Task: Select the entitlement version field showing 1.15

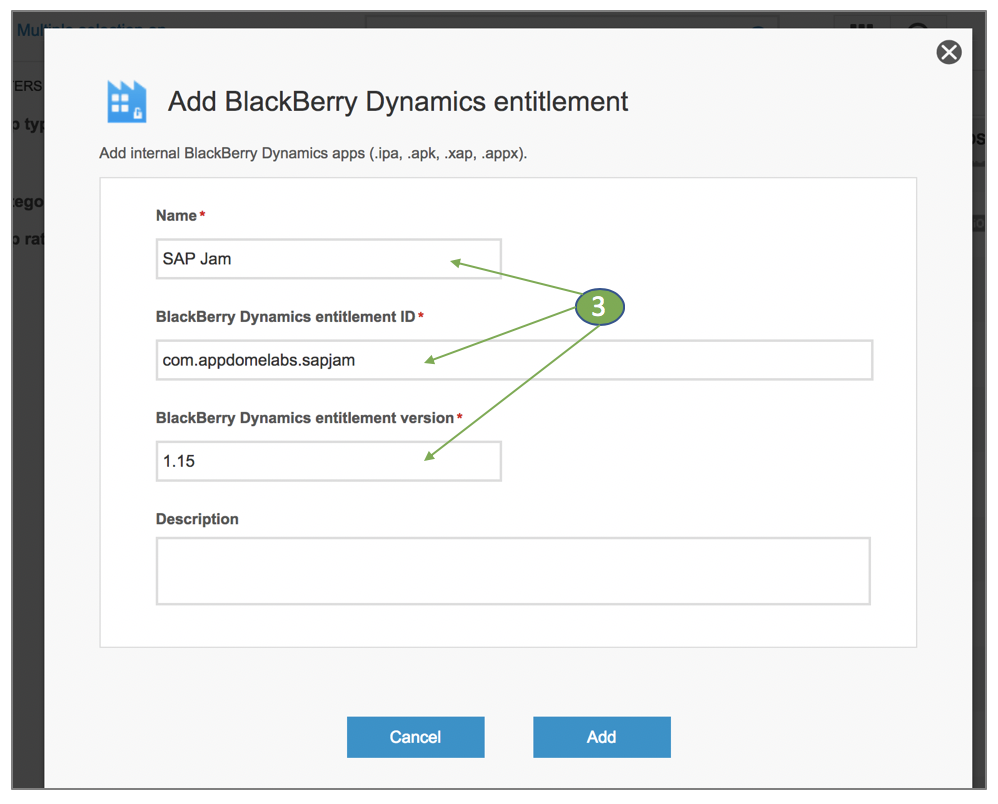Action: tap(328, 461)
